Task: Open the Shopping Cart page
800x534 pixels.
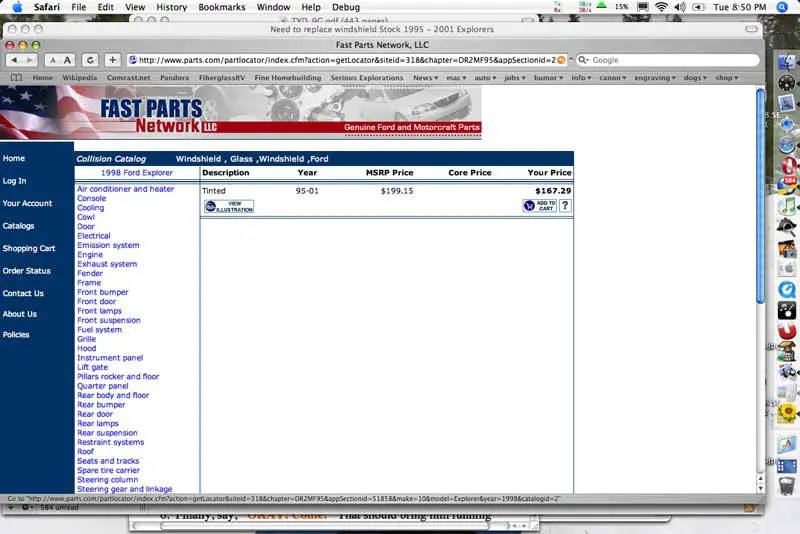Action: tap(29, 248)
